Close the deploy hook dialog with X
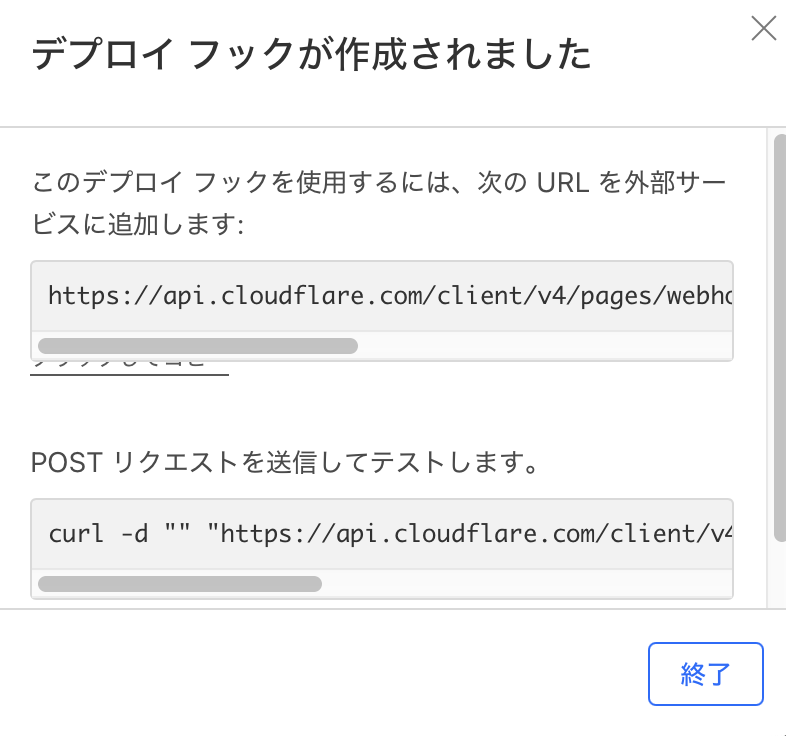 pos(764,28)
